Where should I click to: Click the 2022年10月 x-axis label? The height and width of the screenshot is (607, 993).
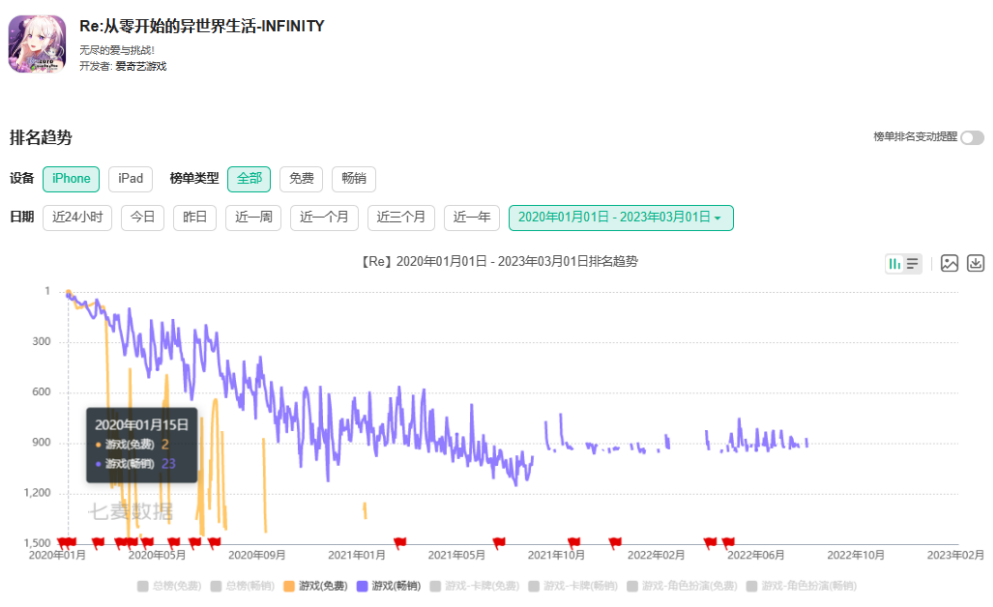coord(856,555)
